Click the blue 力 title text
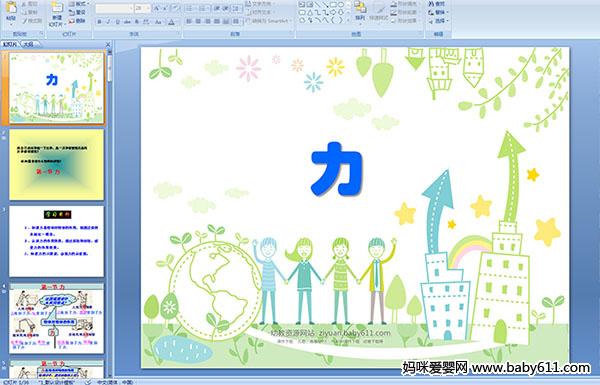Viewport: 600px width, 385px height. point(336,169)
